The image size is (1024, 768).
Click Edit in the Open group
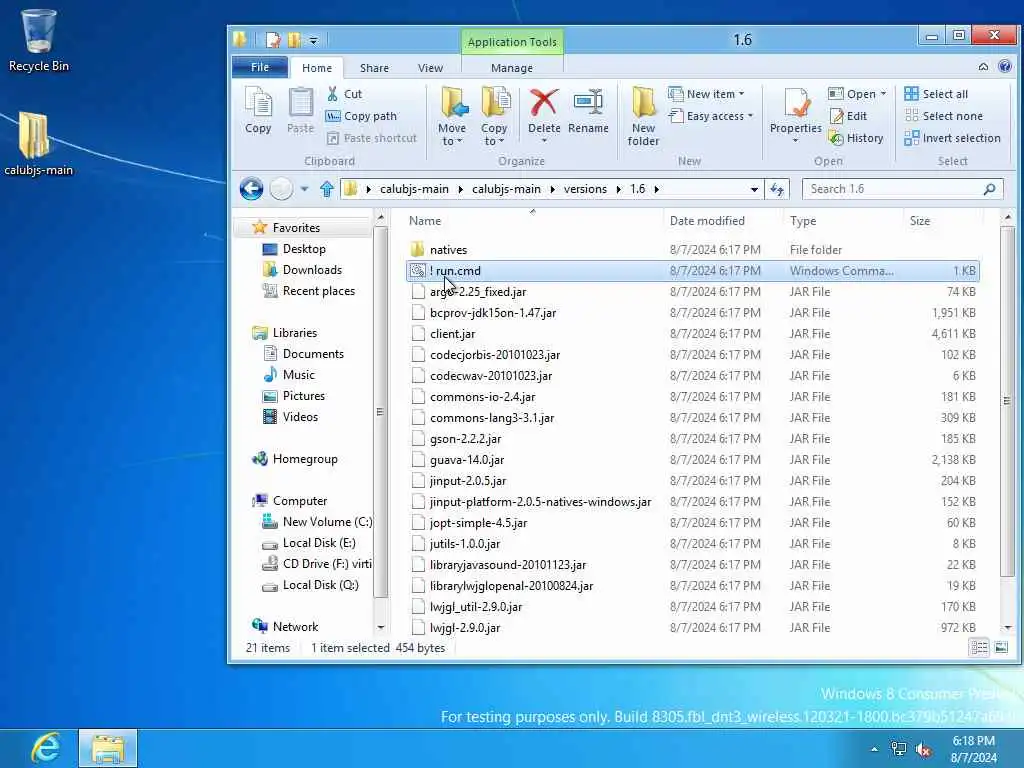pos(848,116)
